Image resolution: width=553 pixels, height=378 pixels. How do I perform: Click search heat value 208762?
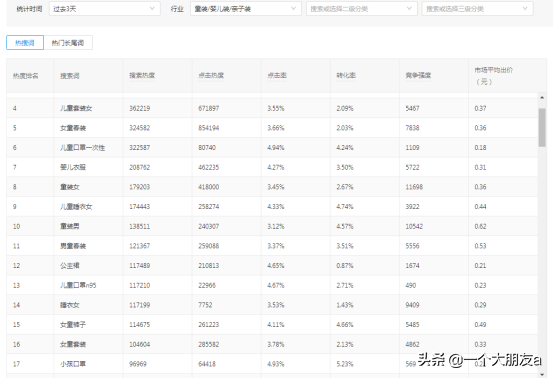(x=140, y=167)
